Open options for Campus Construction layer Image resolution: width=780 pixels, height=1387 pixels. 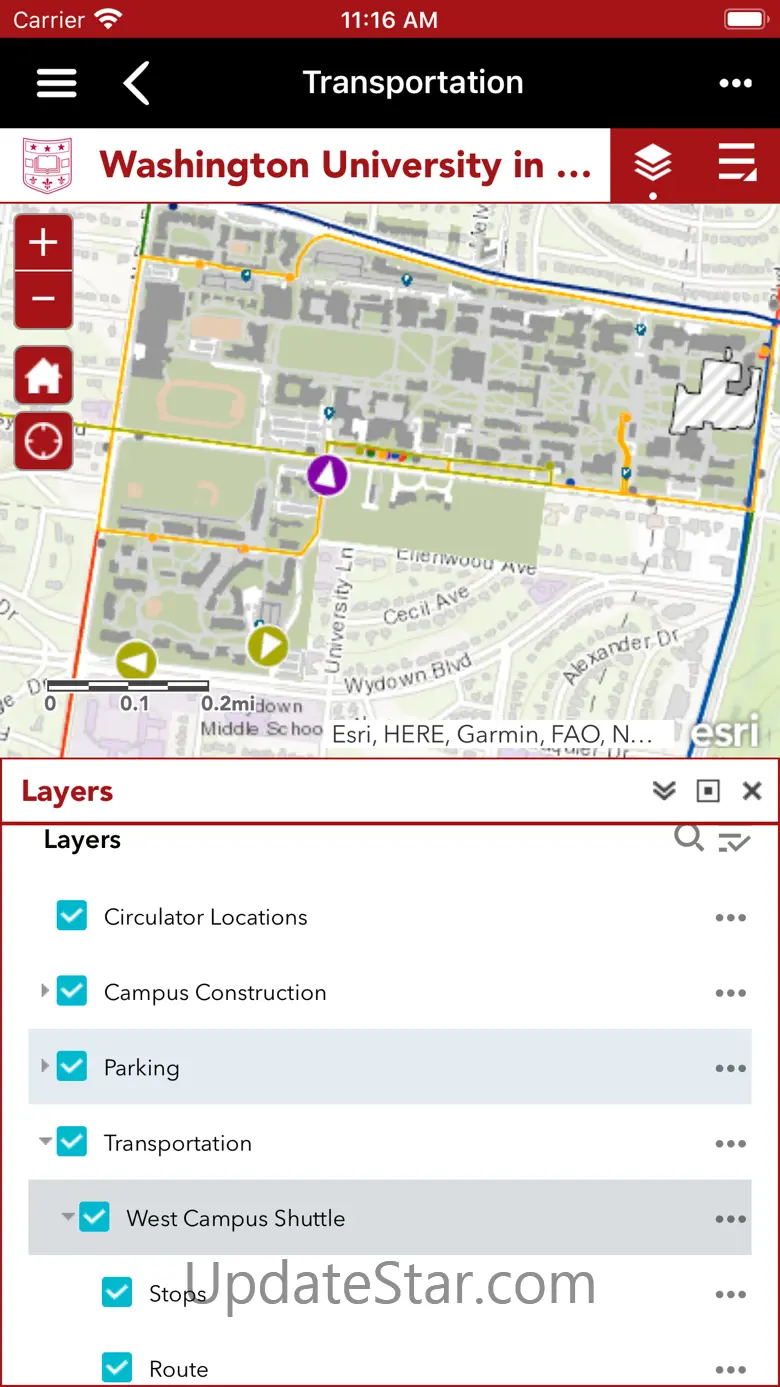pyautogui.click(x=730, y=993)
